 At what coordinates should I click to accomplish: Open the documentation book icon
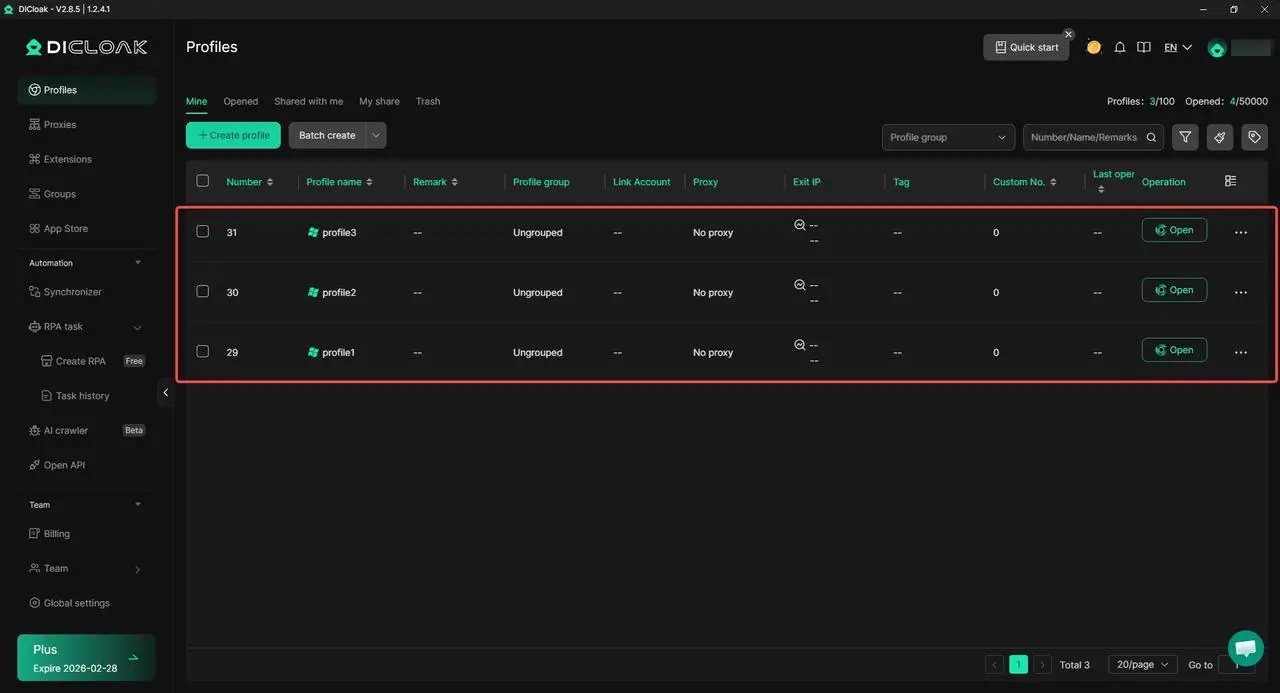1144,47
